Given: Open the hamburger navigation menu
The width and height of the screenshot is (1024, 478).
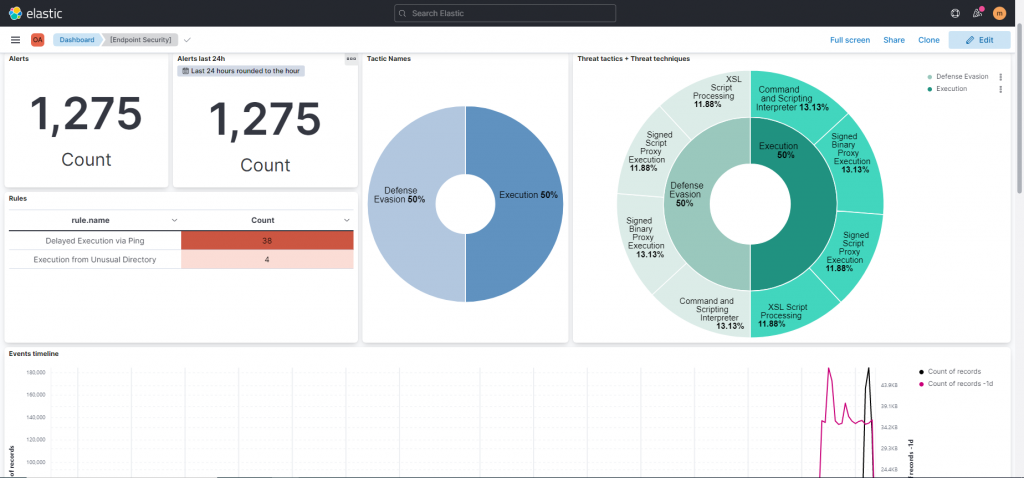Looking at the screenshot, I should click(16, 40).
